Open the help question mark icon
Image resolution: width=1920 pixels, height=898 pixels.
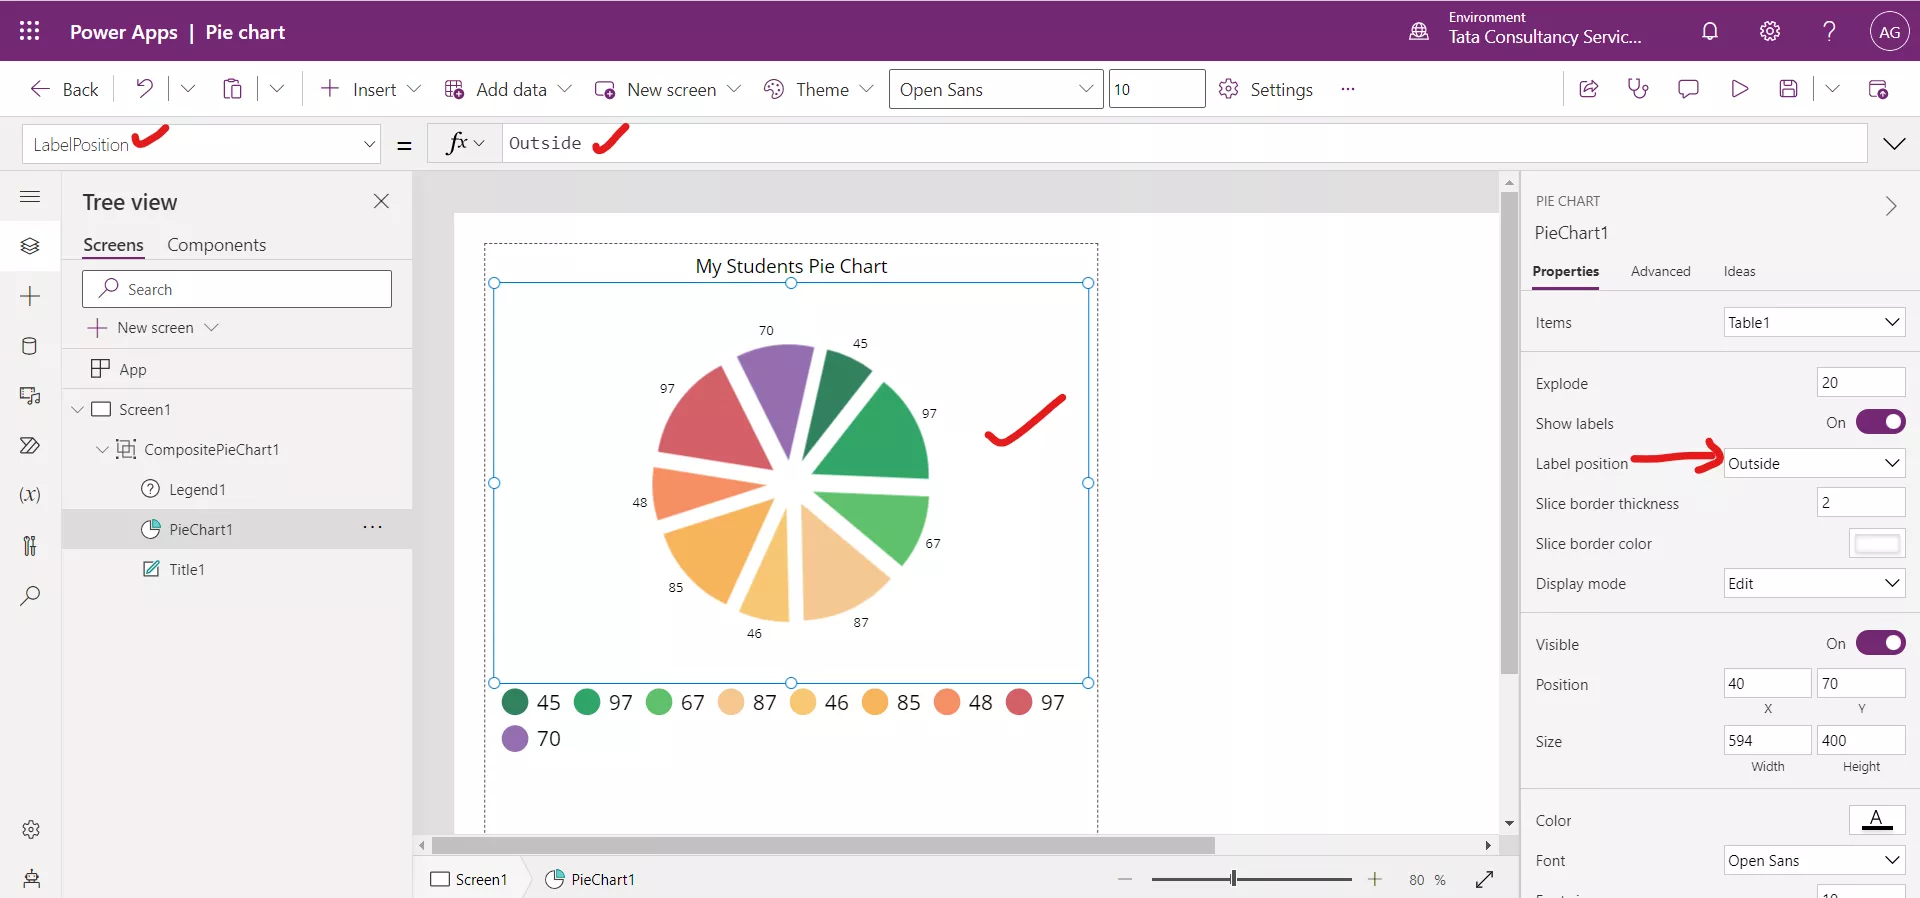tap(1829, 31)
